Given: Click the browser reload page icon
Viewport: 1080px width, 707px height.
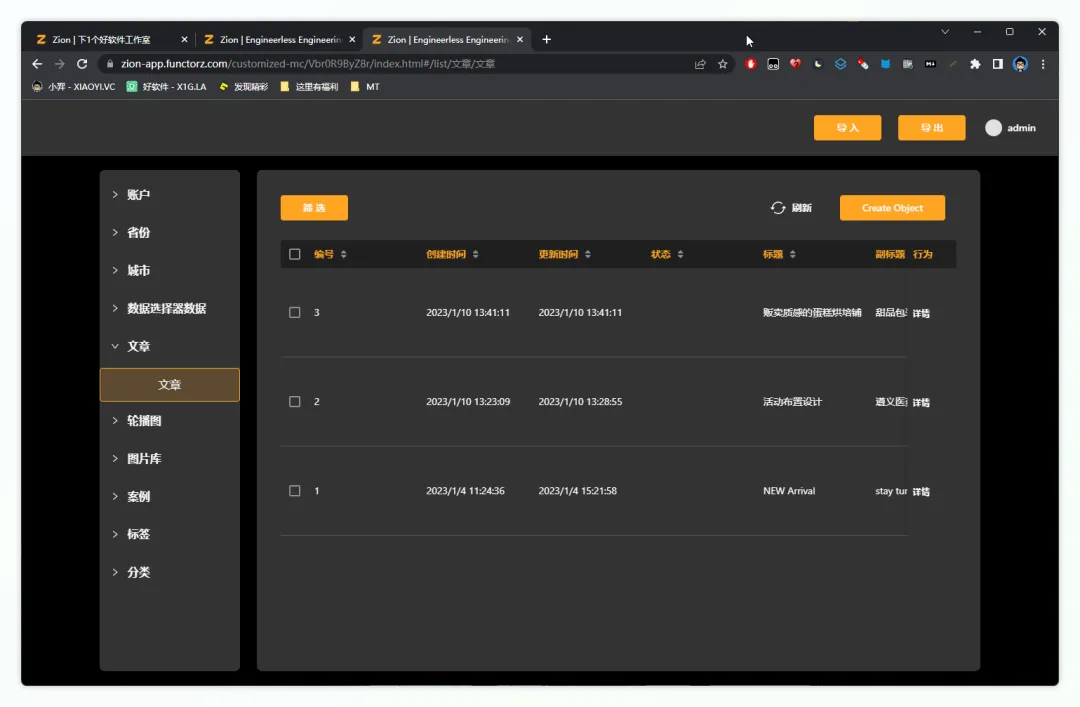Looking at the screenshot, I should [x=82, y=64].
